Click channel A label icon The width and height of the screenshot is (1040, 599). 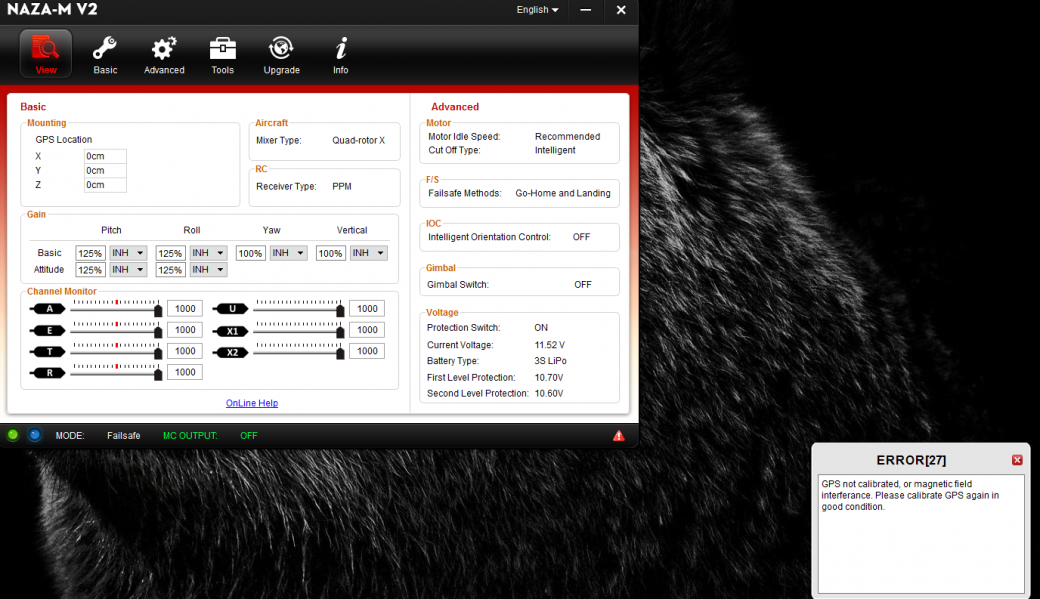click(x=48, y=308)
